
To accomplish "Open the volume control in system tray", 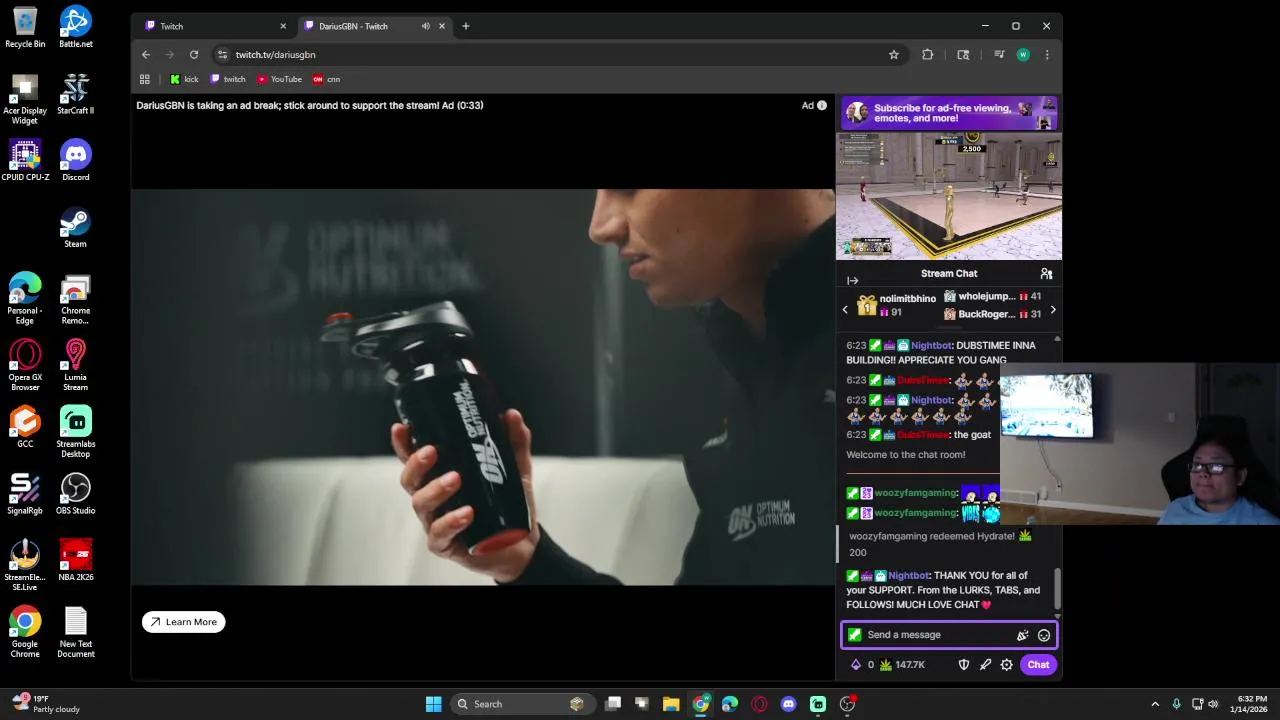I will click(1214, 704).
